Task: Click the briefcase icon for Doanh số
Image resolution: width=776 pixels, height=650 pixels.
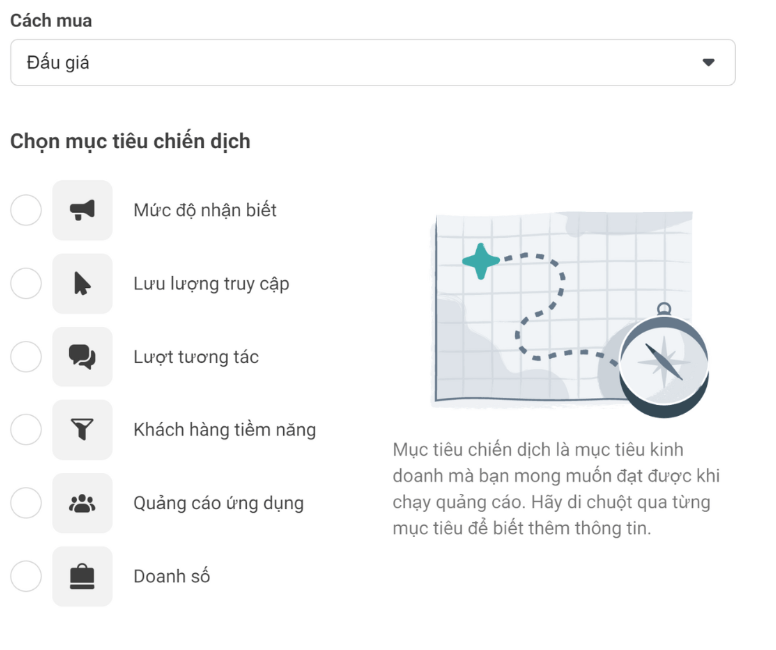Action: tap(82, 576)
